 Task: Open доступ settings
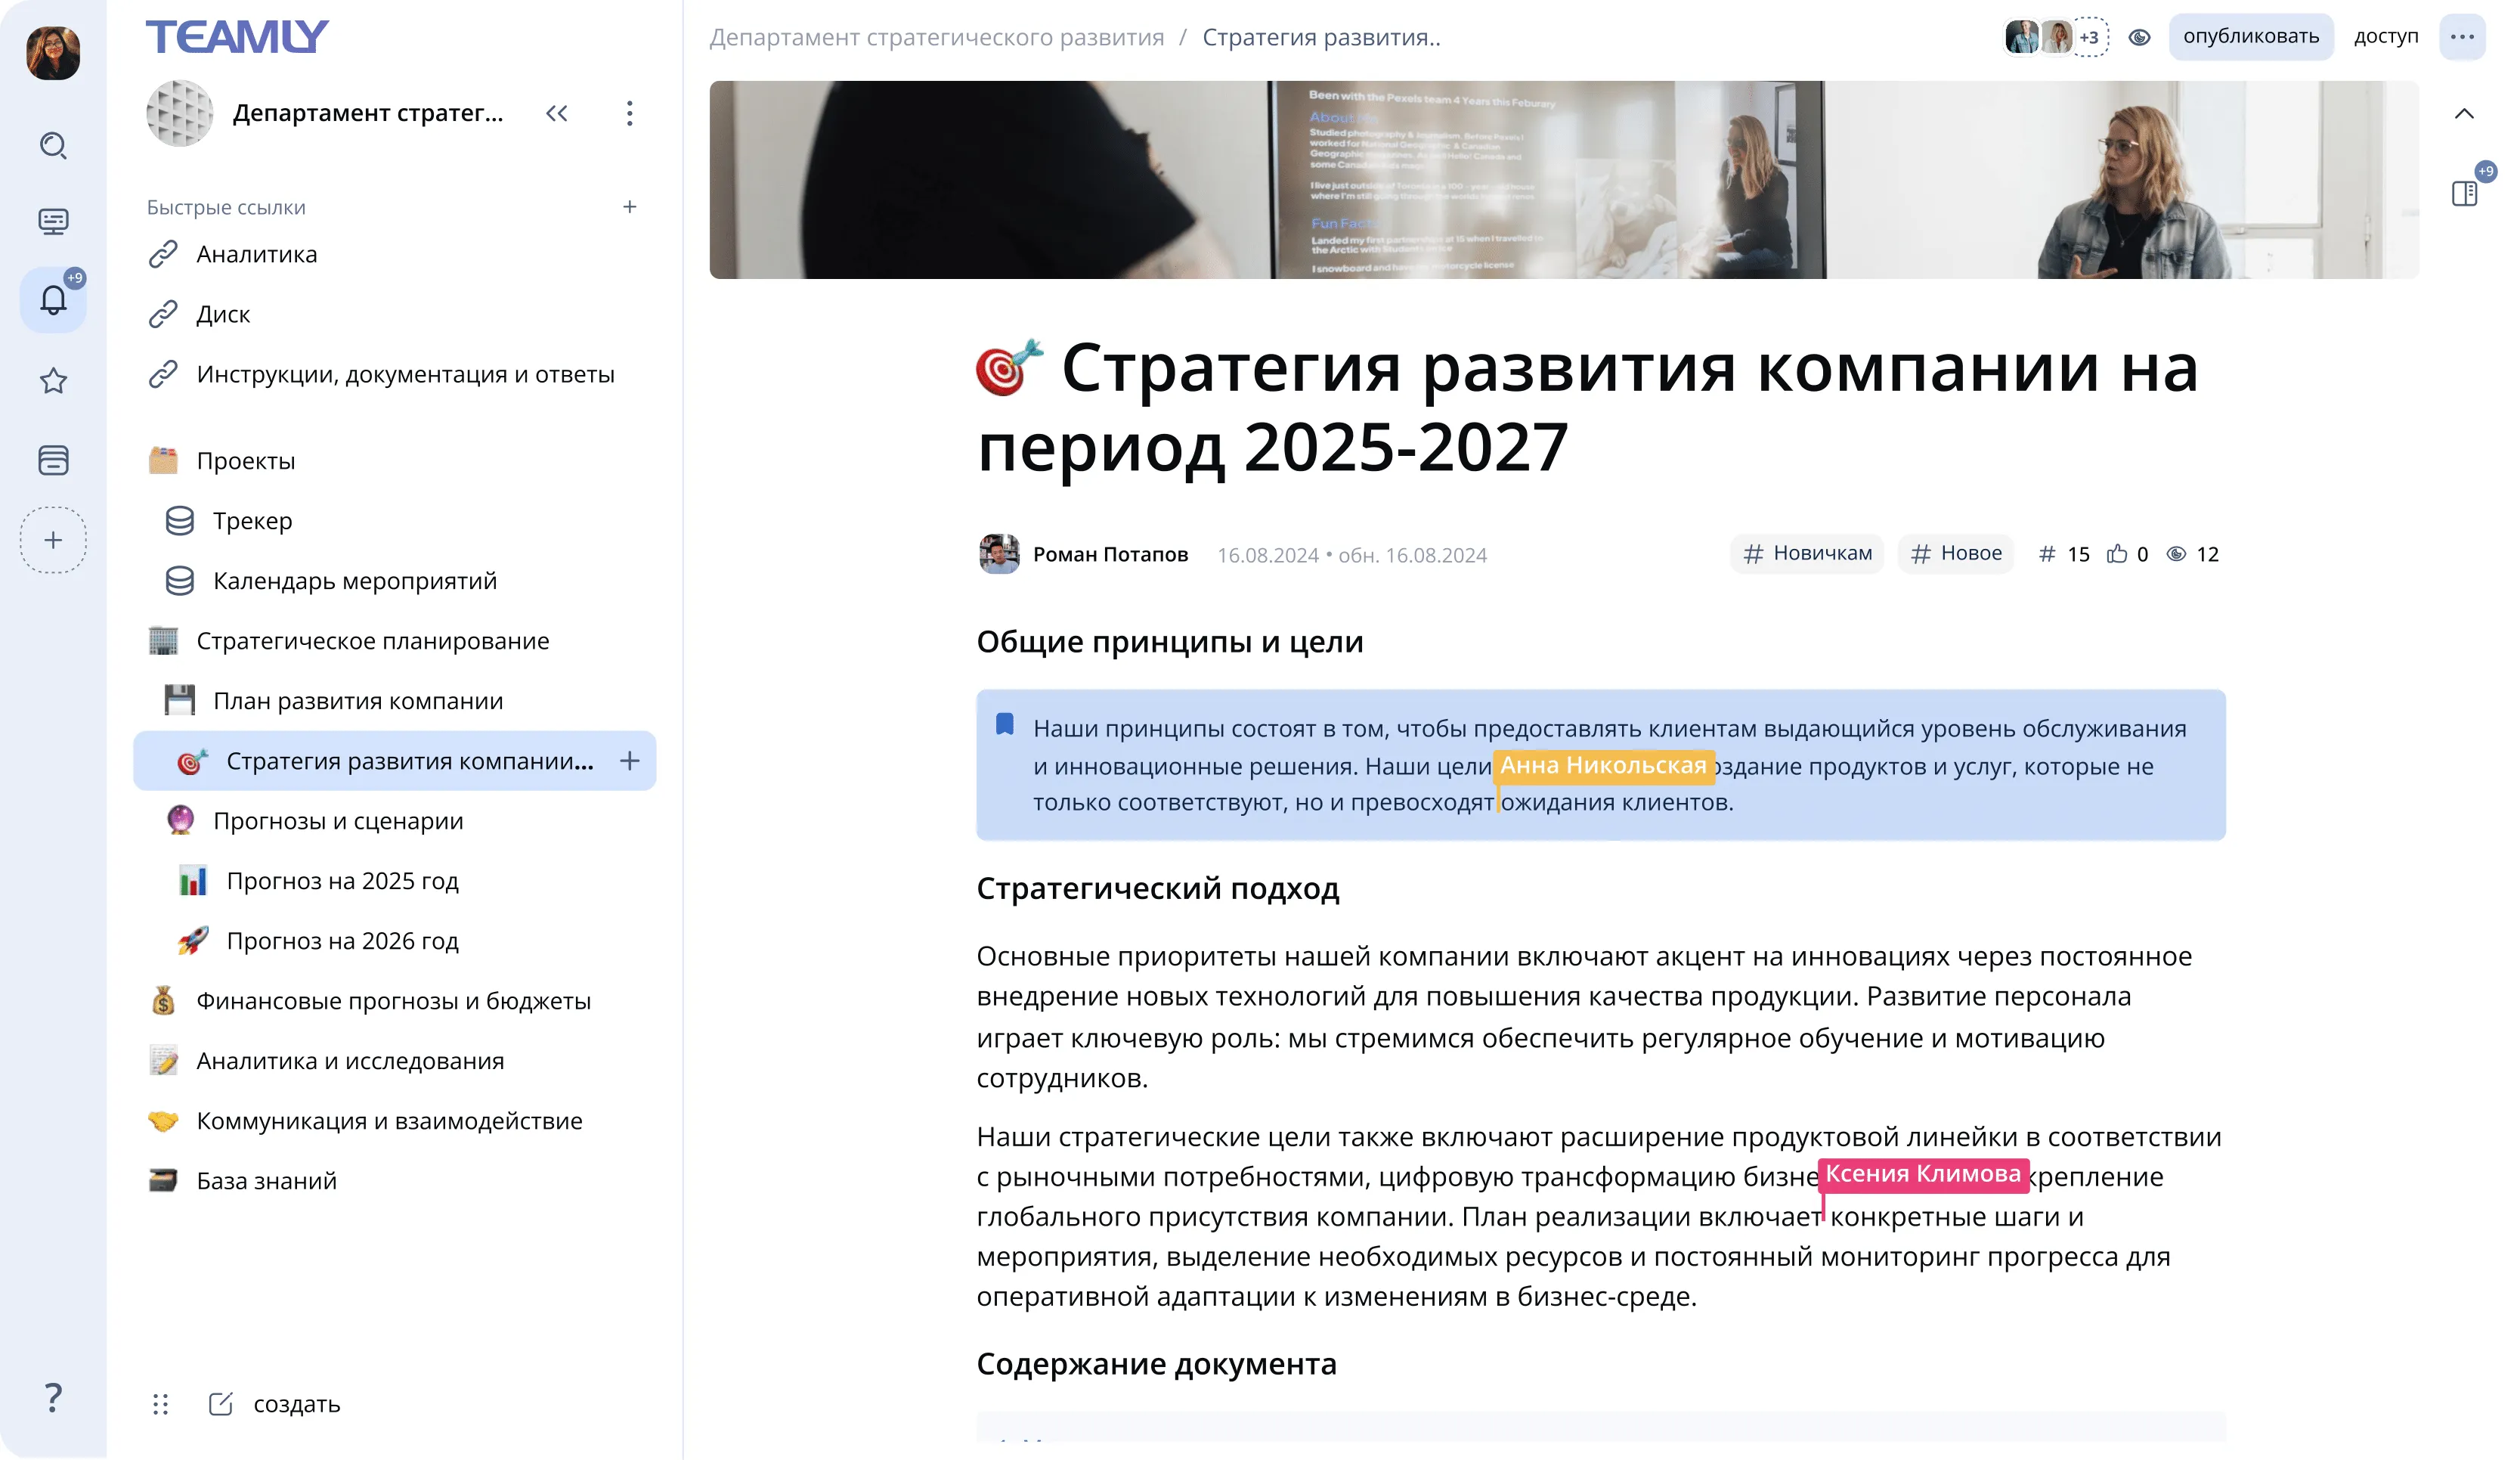point(2385,37)
